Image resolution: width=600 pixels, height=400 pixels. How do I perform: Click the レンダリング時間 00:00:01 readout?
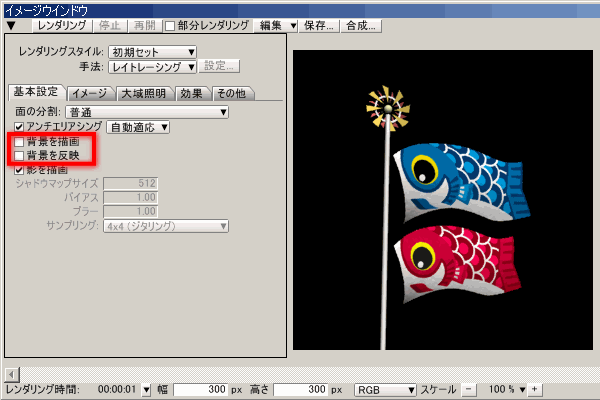tap(117, 390)
